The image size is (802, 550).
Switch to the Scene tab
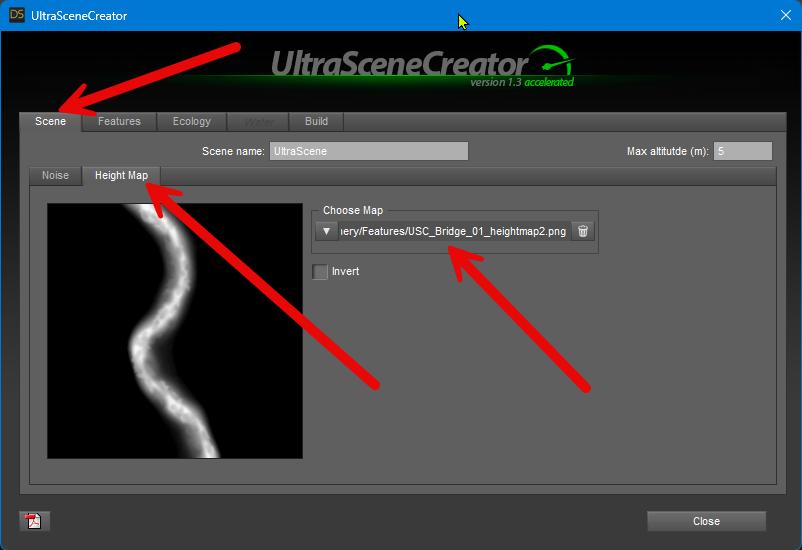(x=50, y=121)
